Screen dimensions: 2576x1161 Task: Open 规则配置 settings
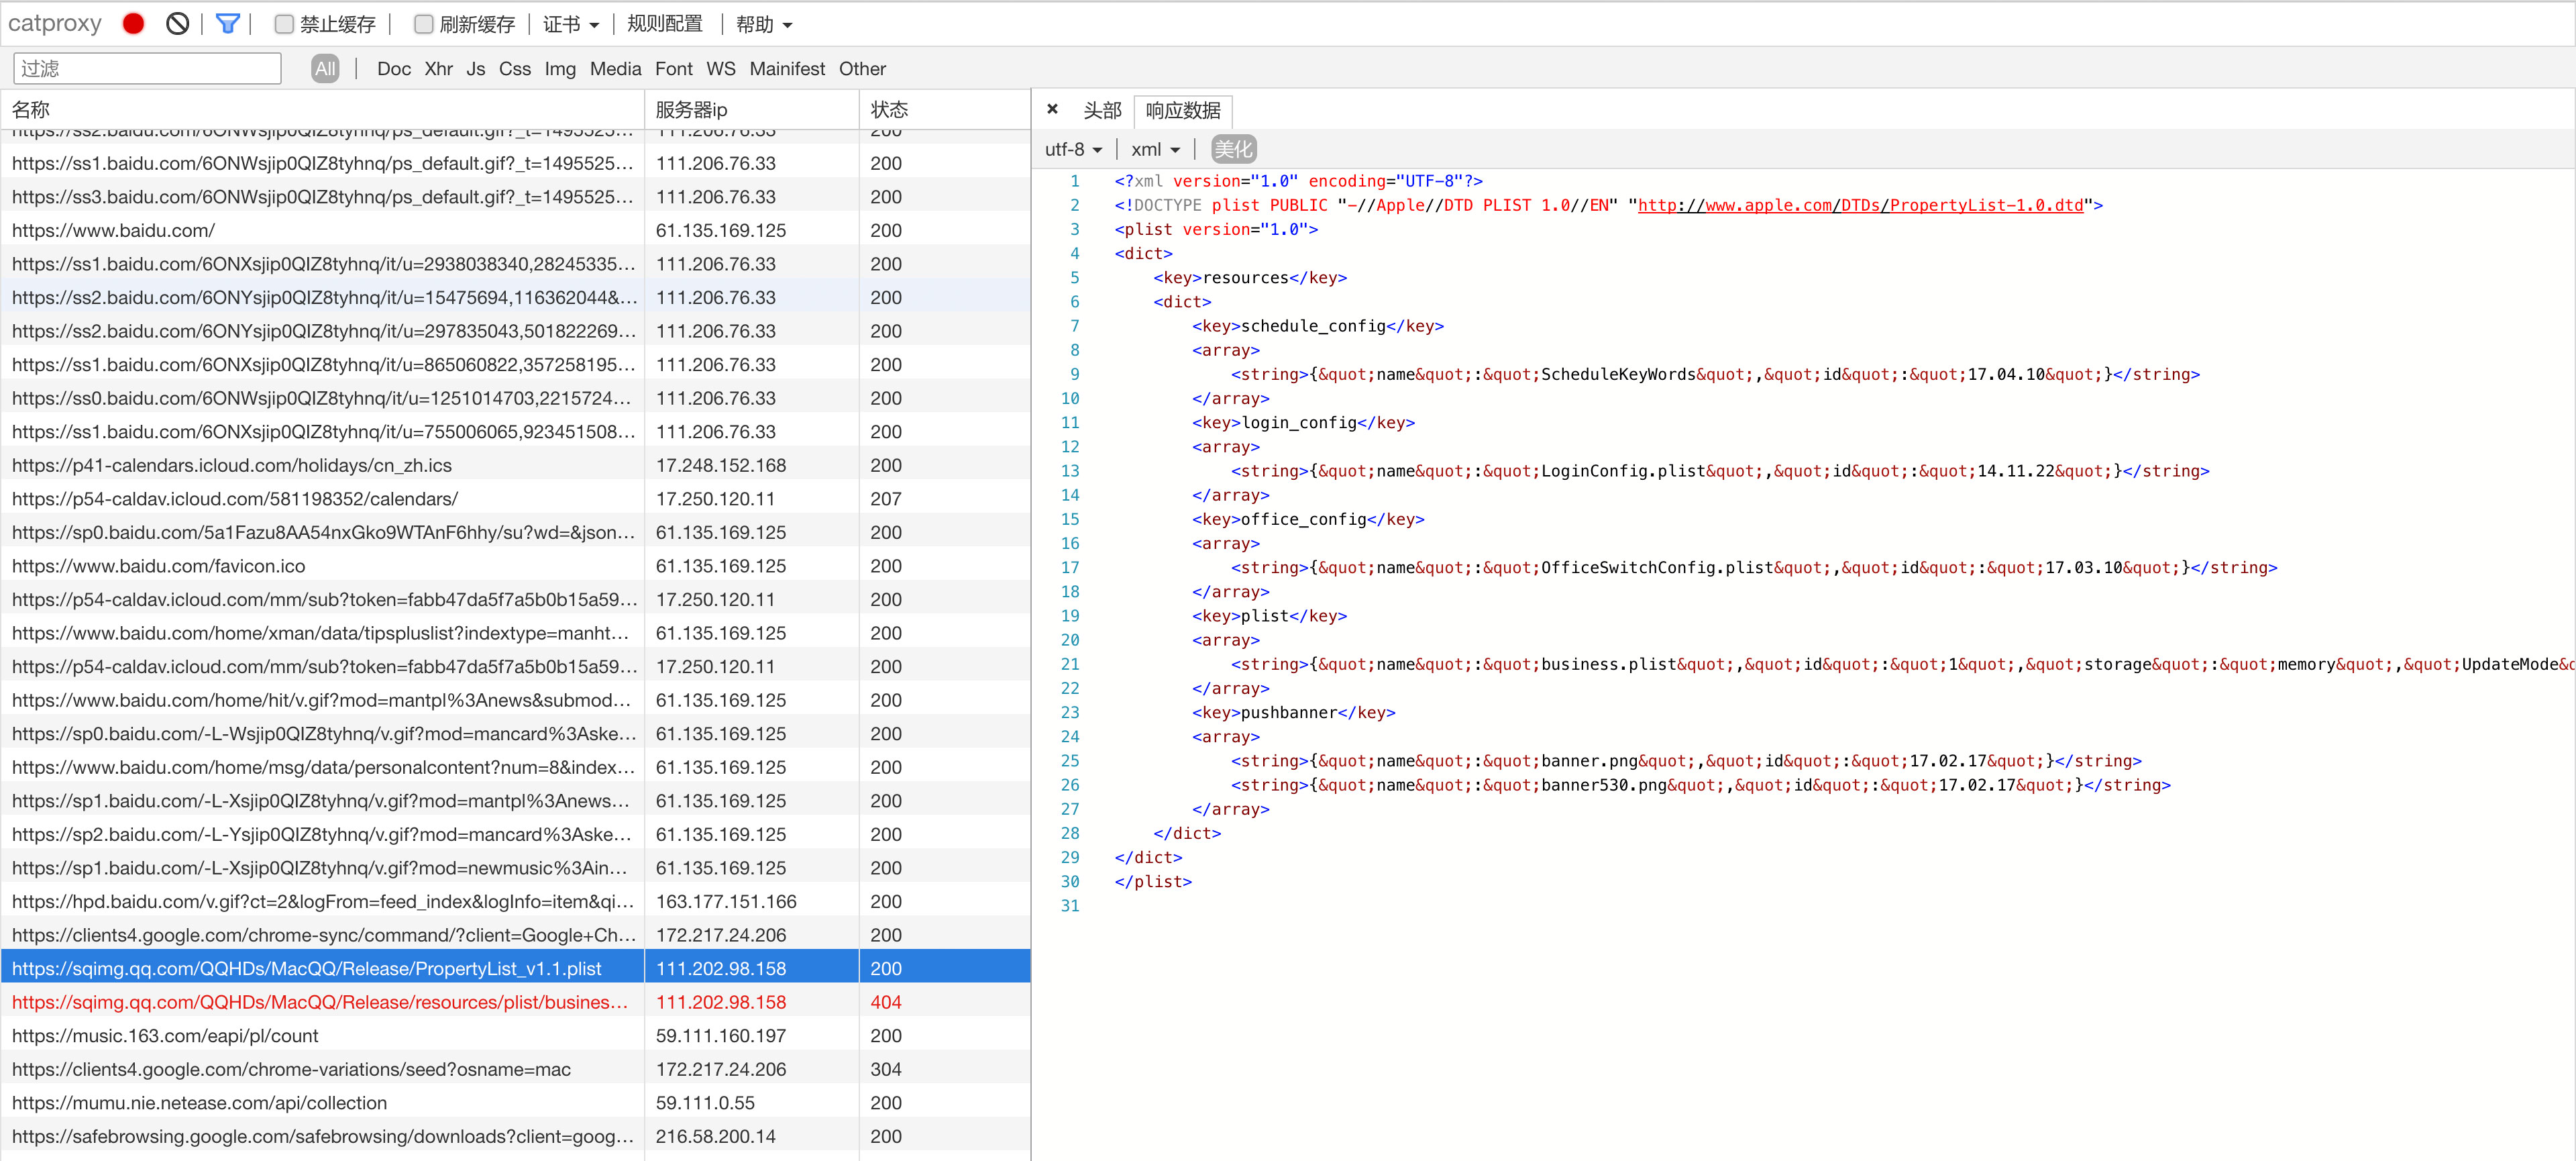click(x=665, y=24)
